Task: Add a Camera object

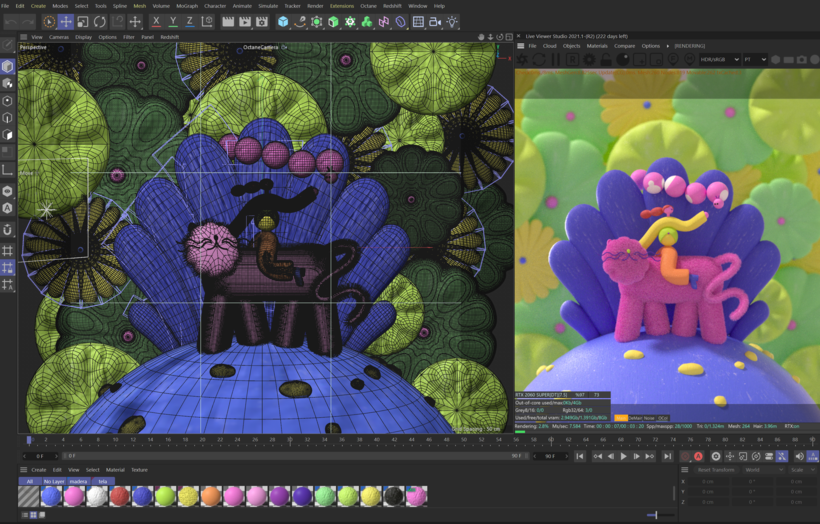Action: click(x=435, y=22)
